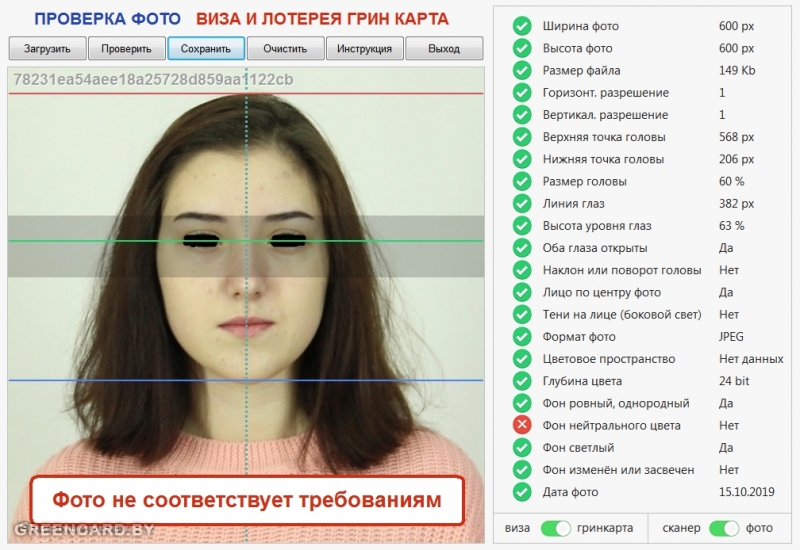Viewport: 800px width, 550px height.
Task: Click the filename text 78231ea54aee18a25728d859aa1122cb
Action: click(x=153, y=80)
